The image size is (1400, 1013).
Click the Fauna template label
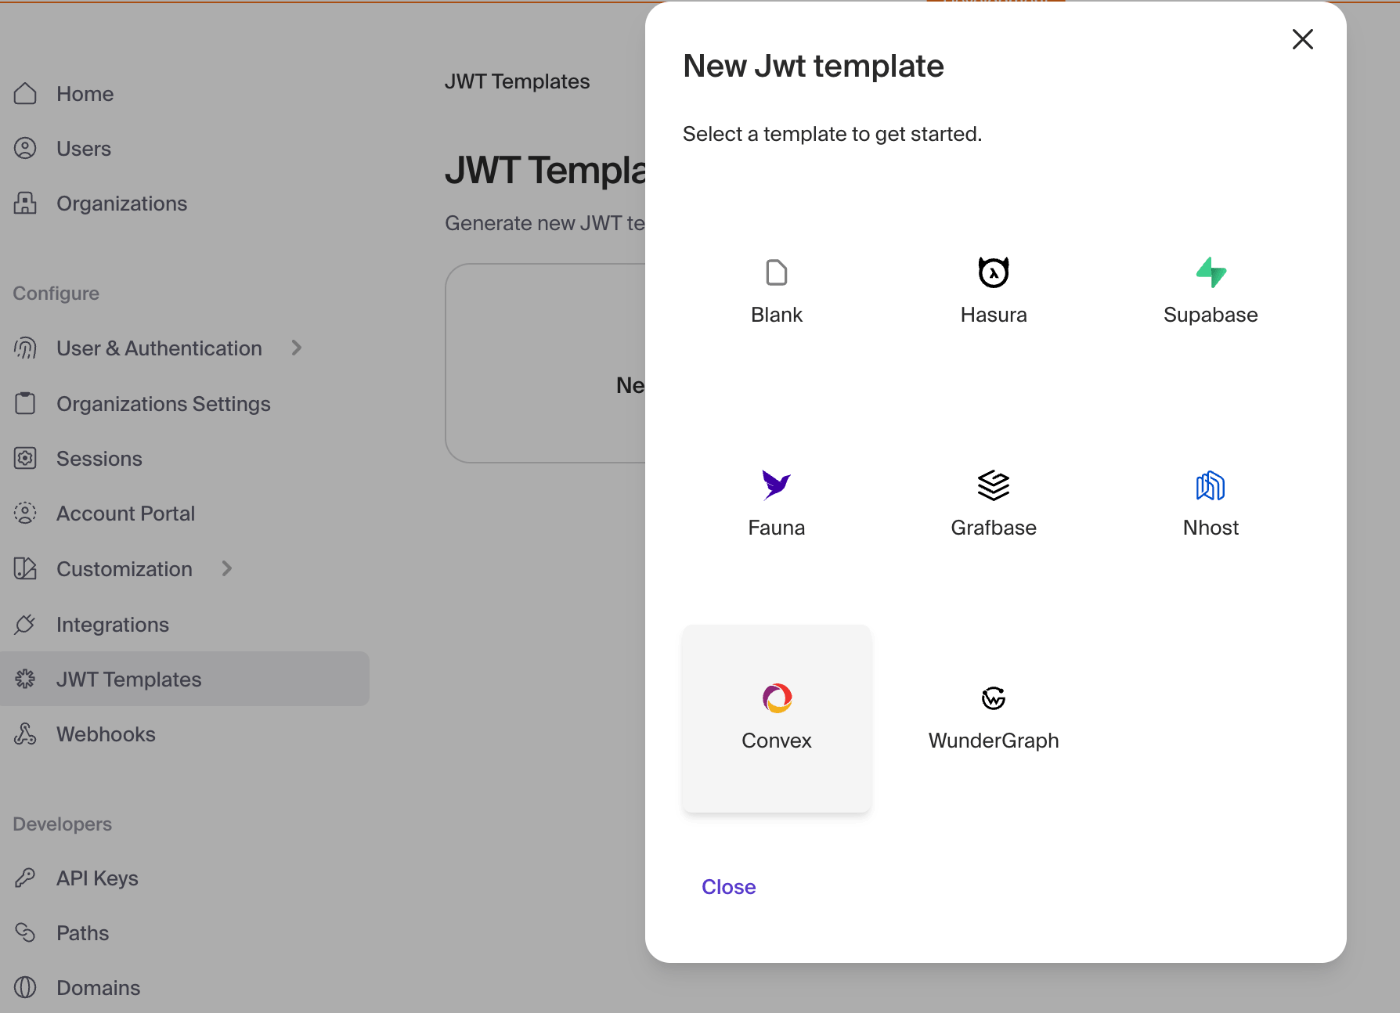(x=777, y=528)
